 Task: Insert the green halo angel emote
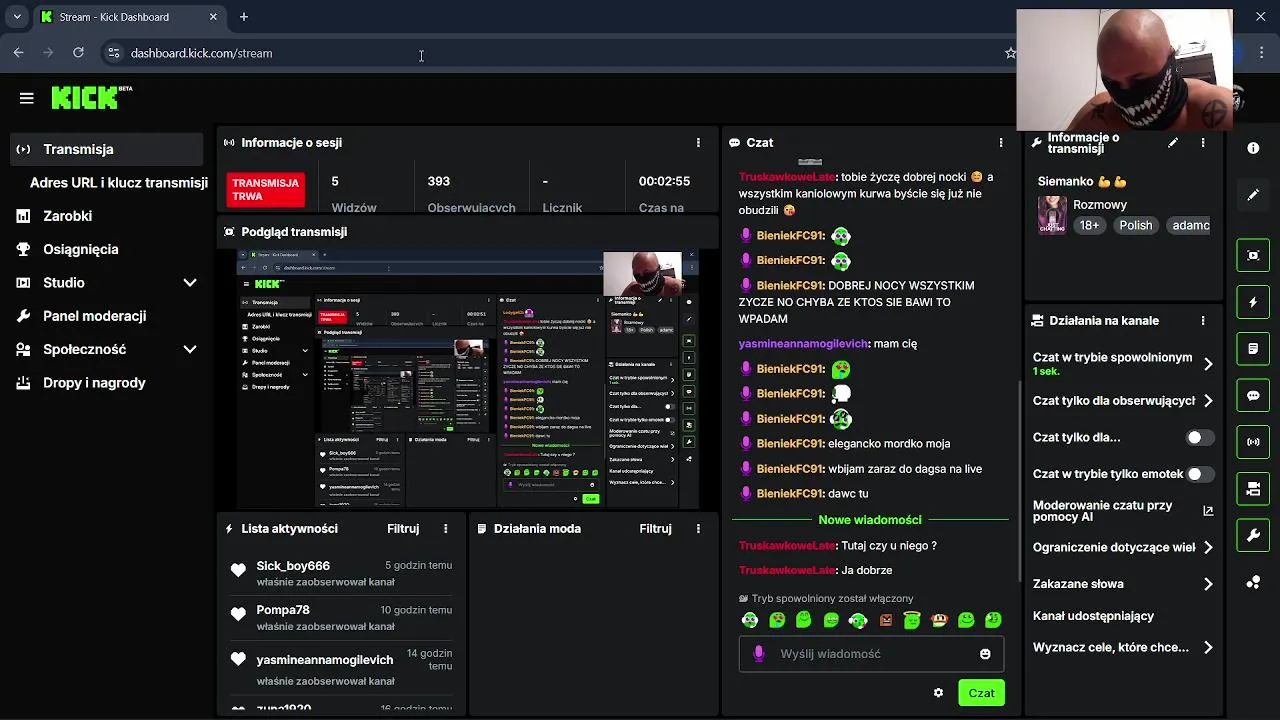pos(912,620)
